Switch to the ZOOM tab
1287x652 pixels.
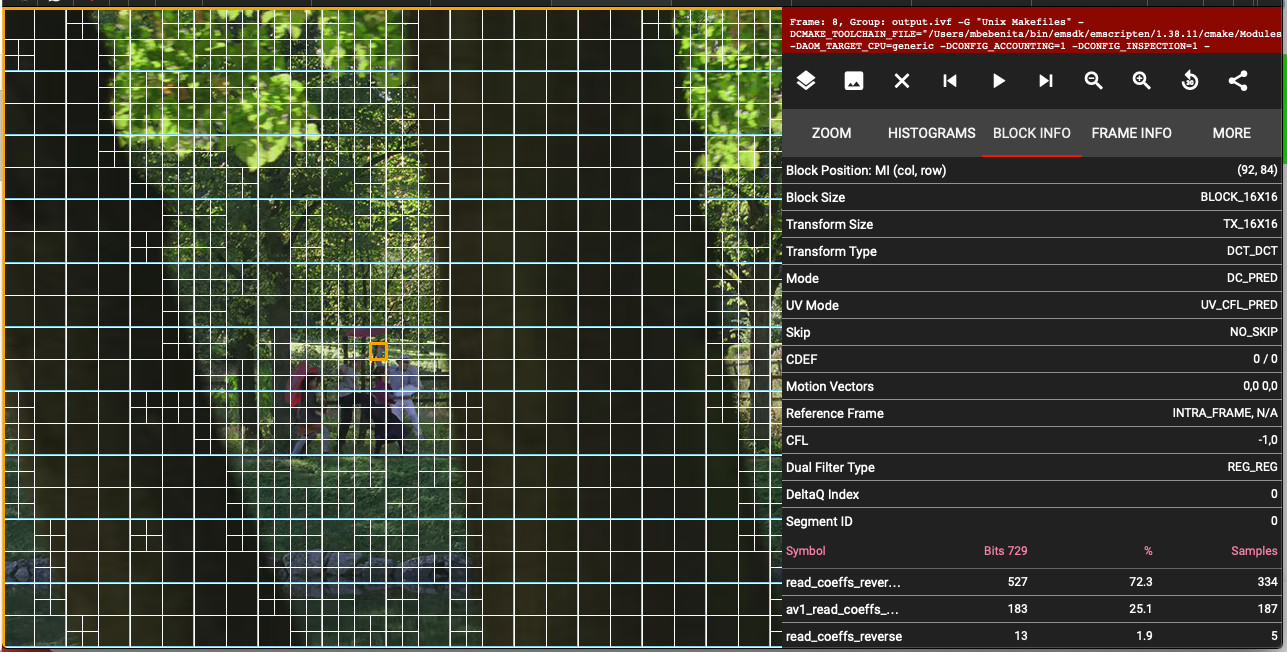coord(832,133)
